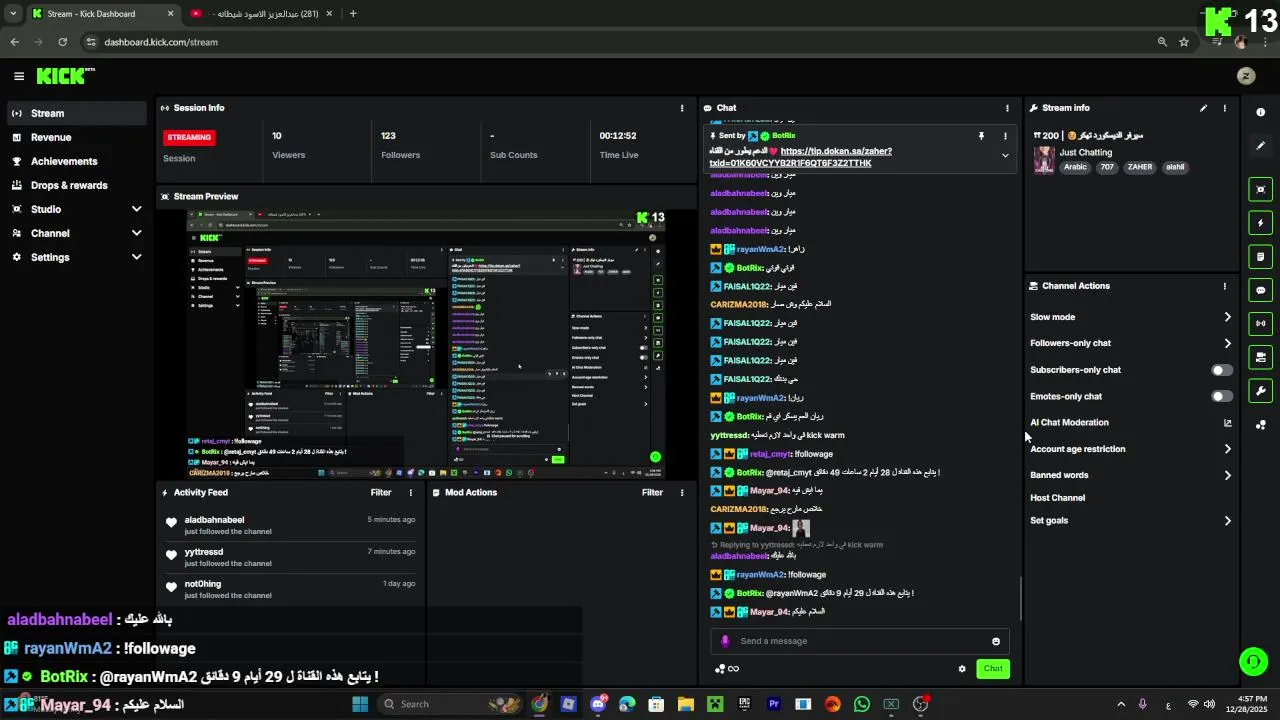Open Revenue in the sidebar
Viewport: 1280px width, 720px height.
pos(76,137)
